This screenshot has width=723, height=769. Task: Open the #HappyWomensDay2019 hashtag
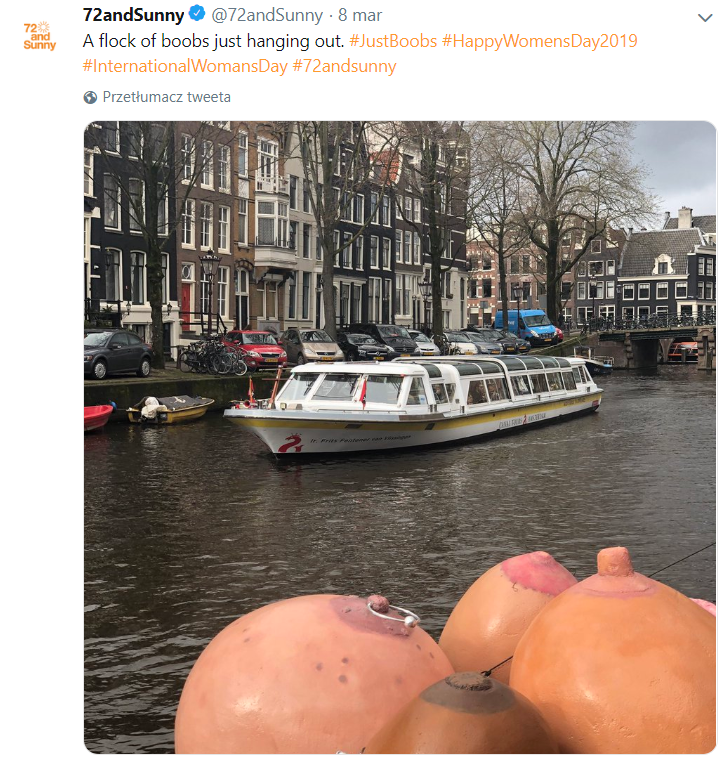(540, 41)
